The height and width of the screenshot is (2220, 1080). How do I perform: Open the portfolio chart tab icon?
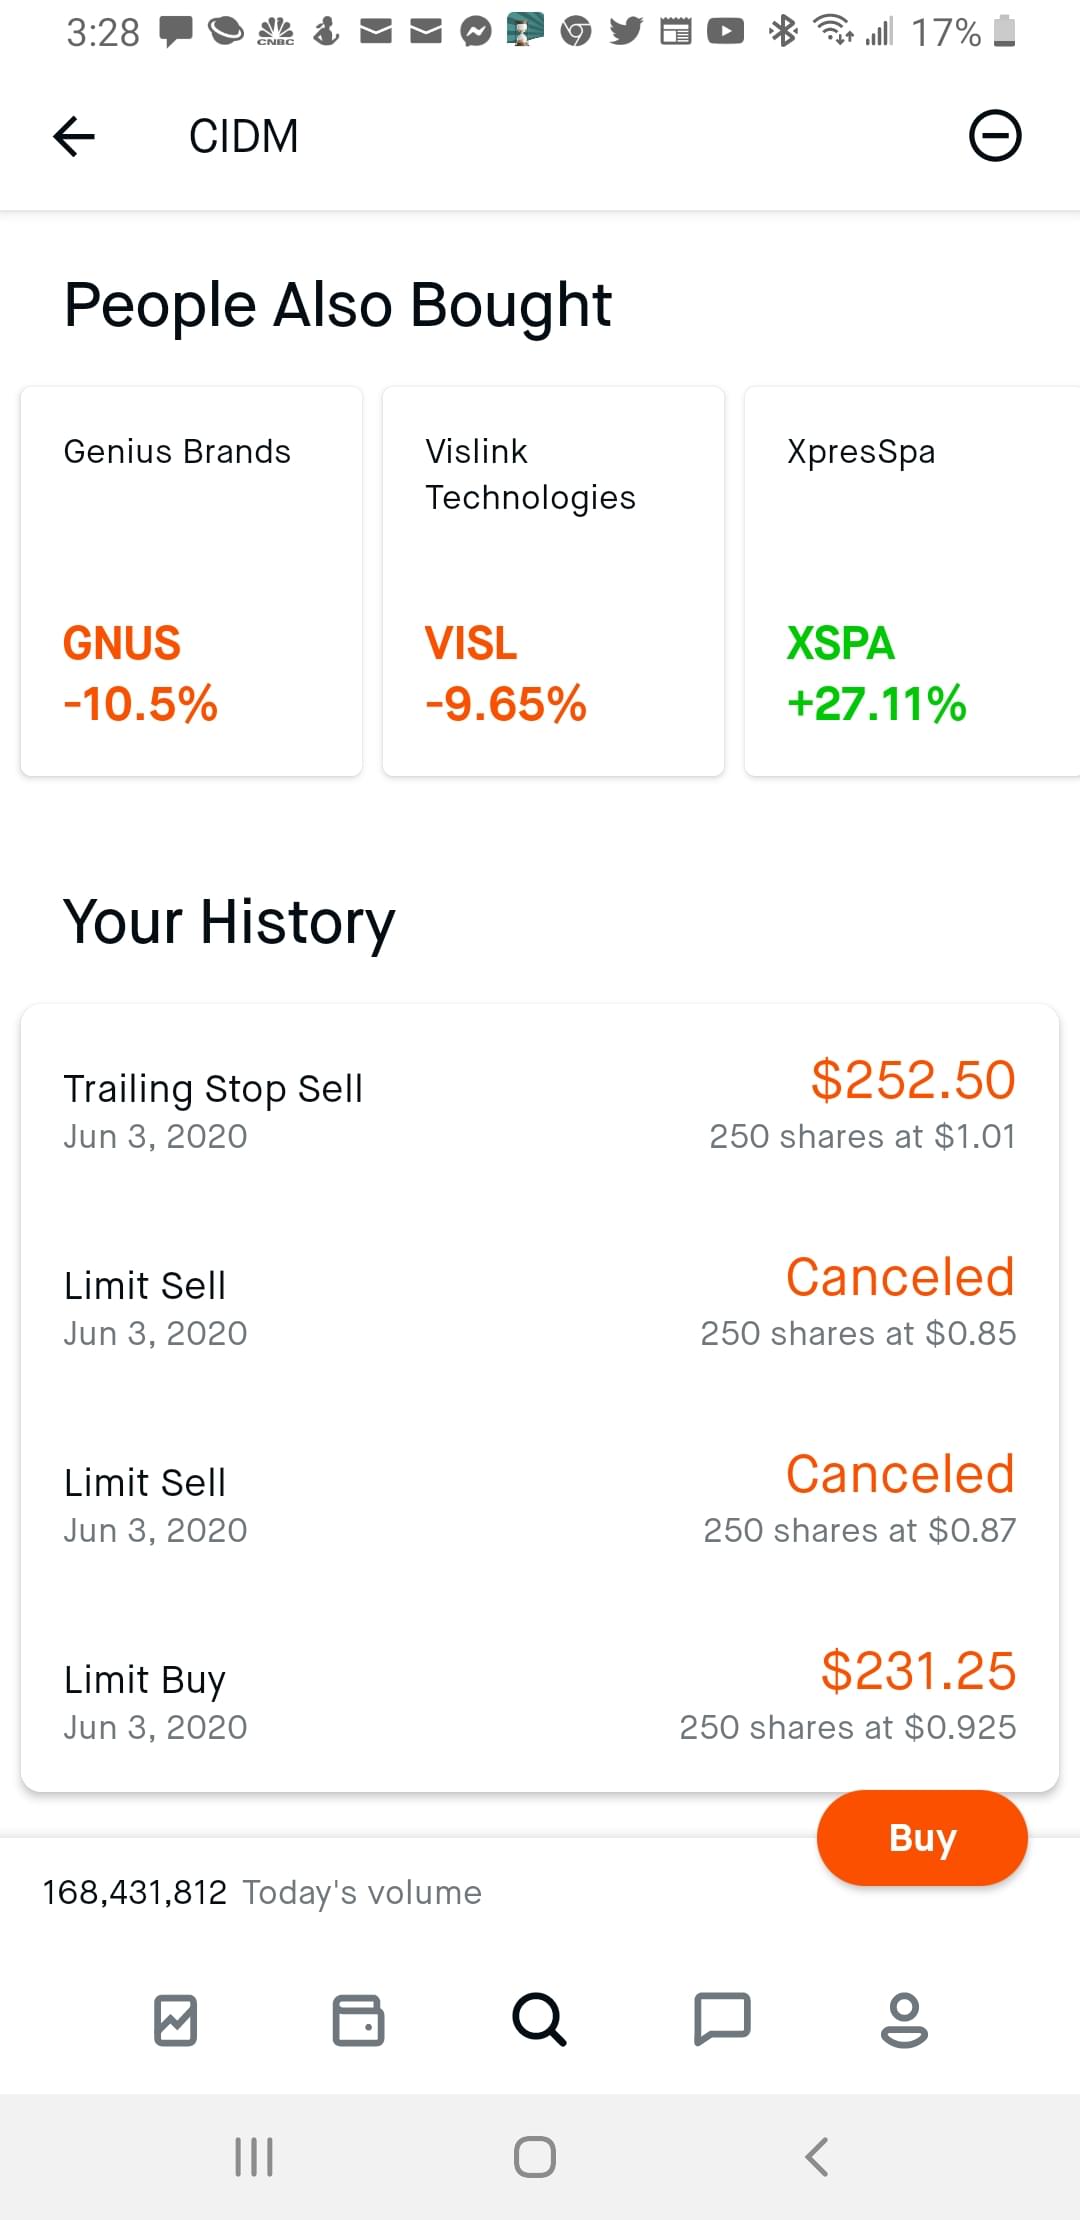coord(176,2020)
